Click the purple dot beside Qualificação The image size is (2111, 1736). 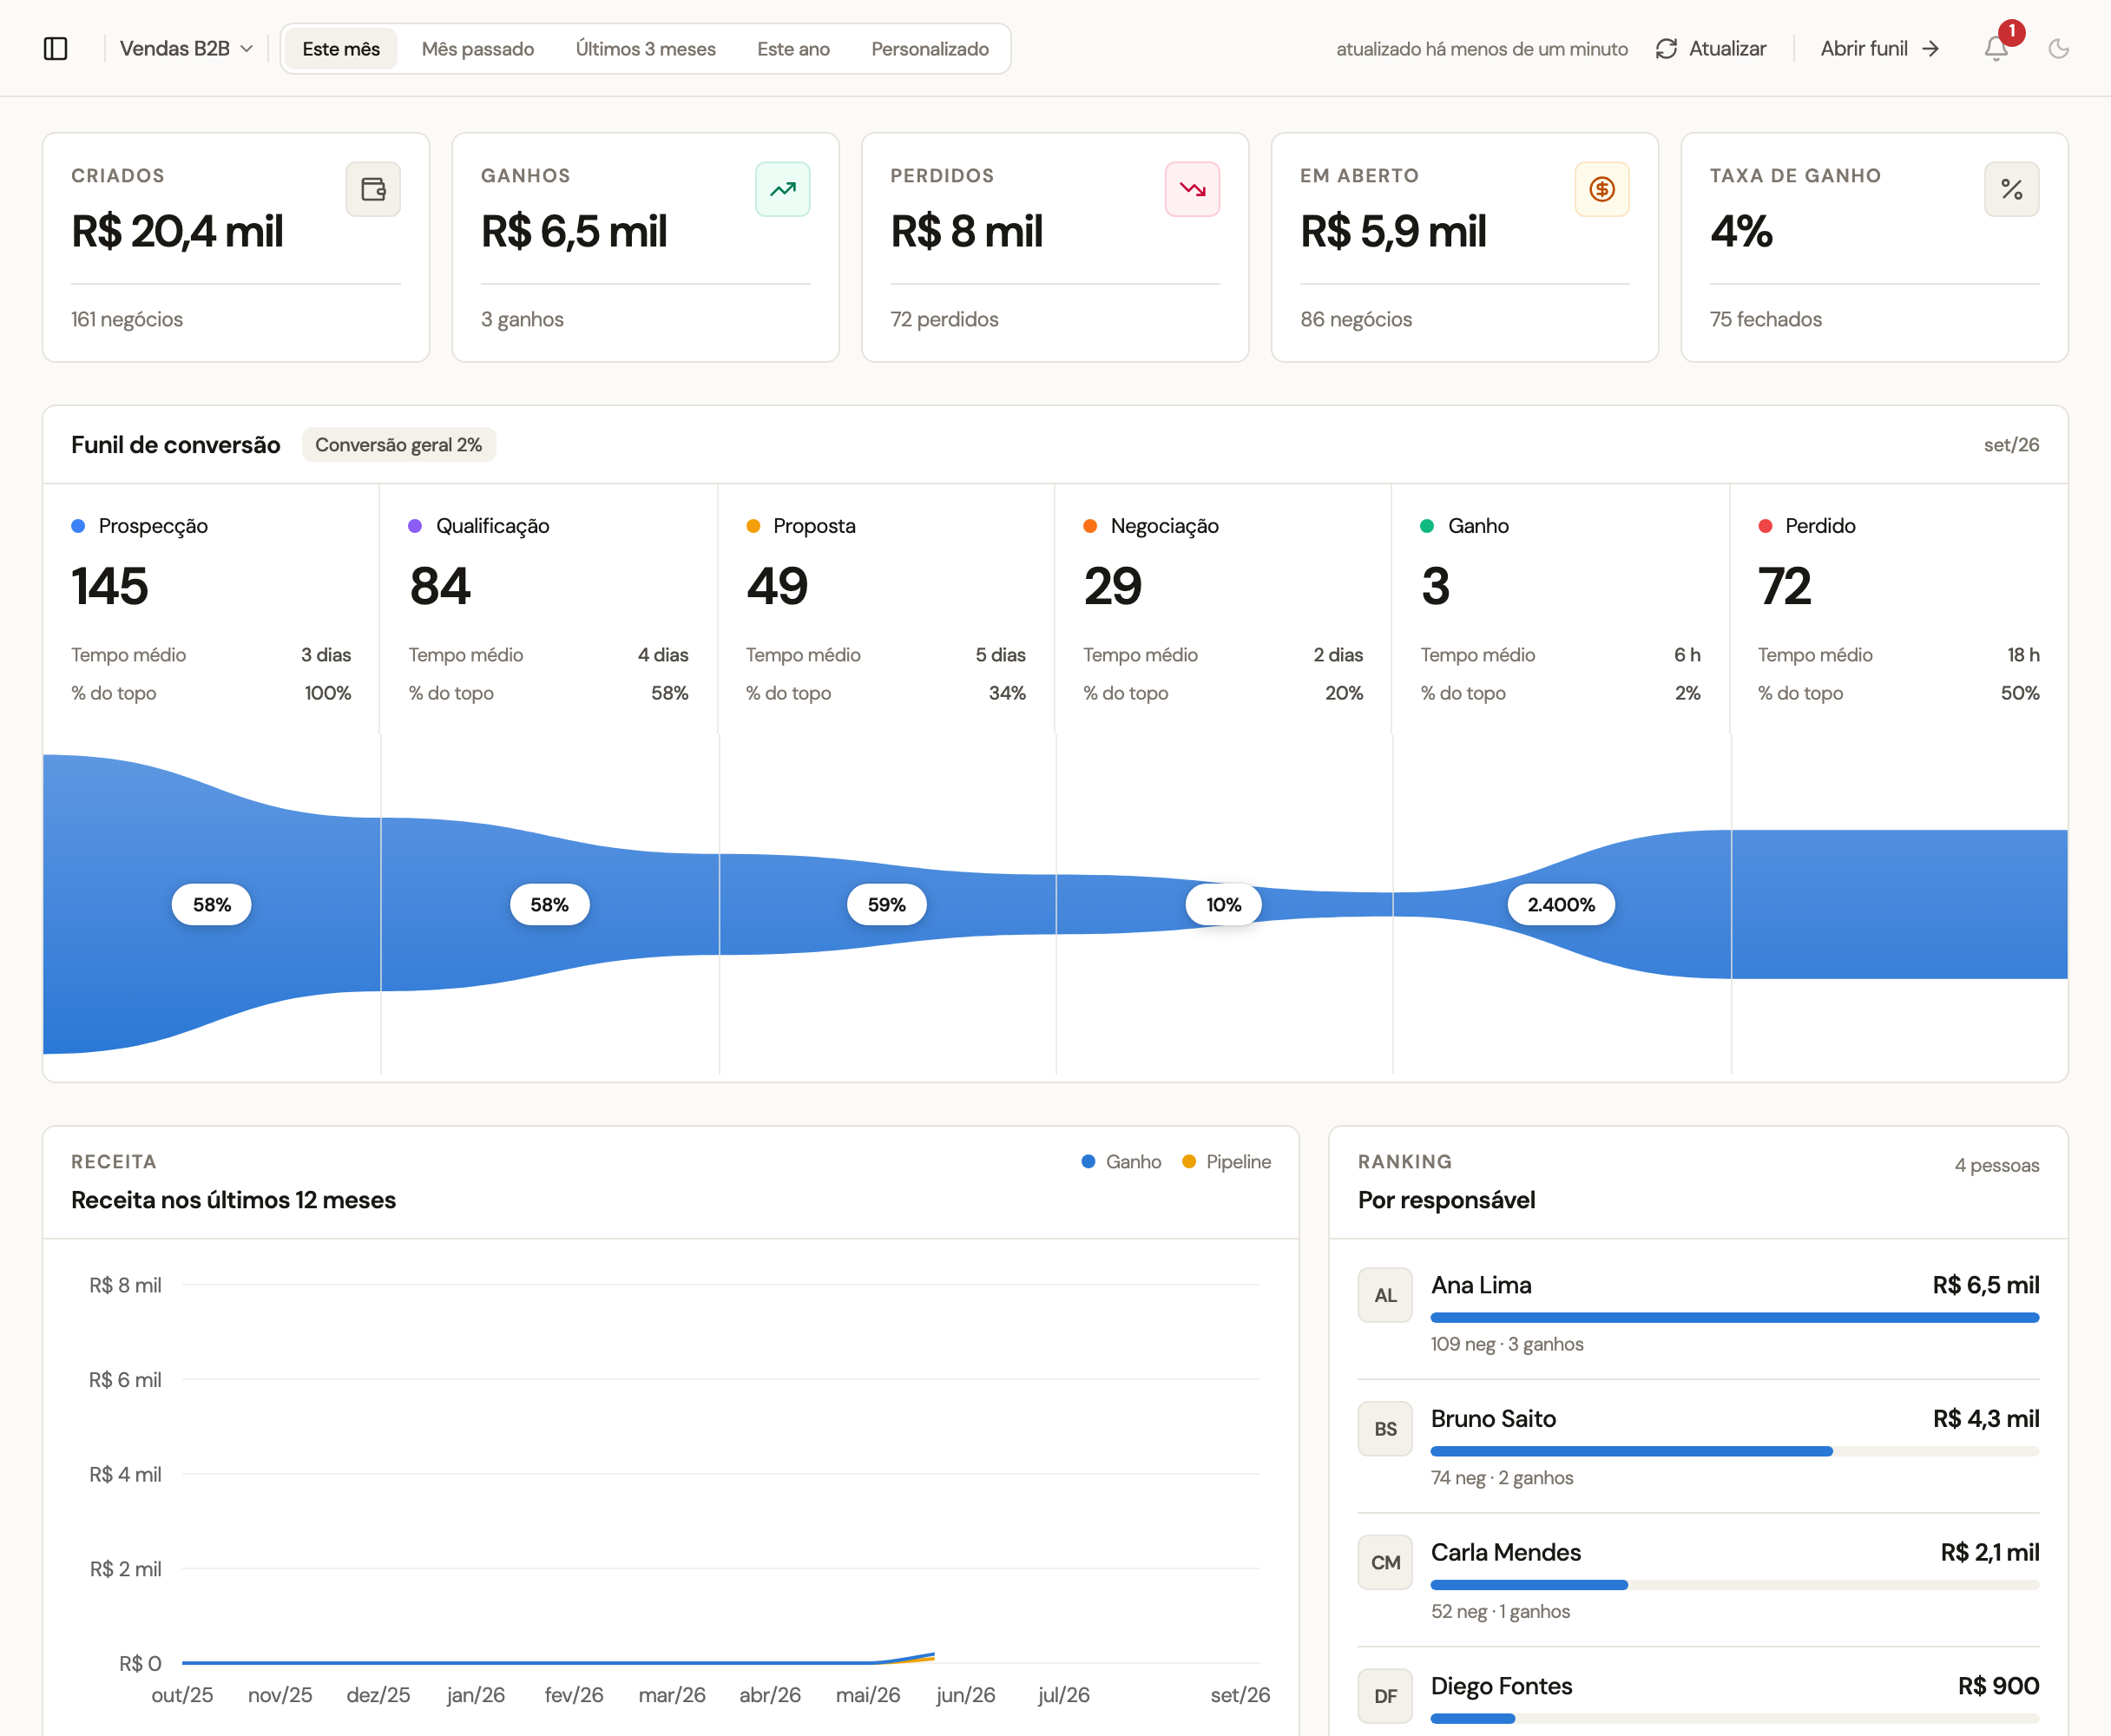click(415, 526)
